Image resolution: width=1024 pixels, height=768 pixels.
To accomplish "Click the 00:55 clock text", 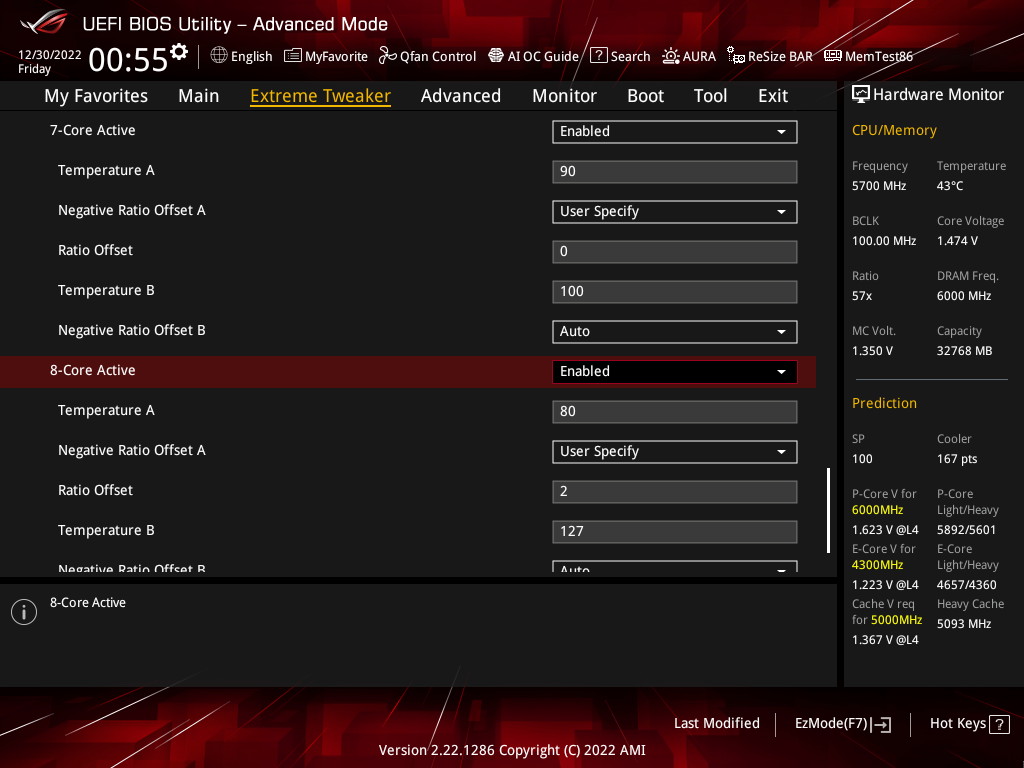I will point(128,60).
